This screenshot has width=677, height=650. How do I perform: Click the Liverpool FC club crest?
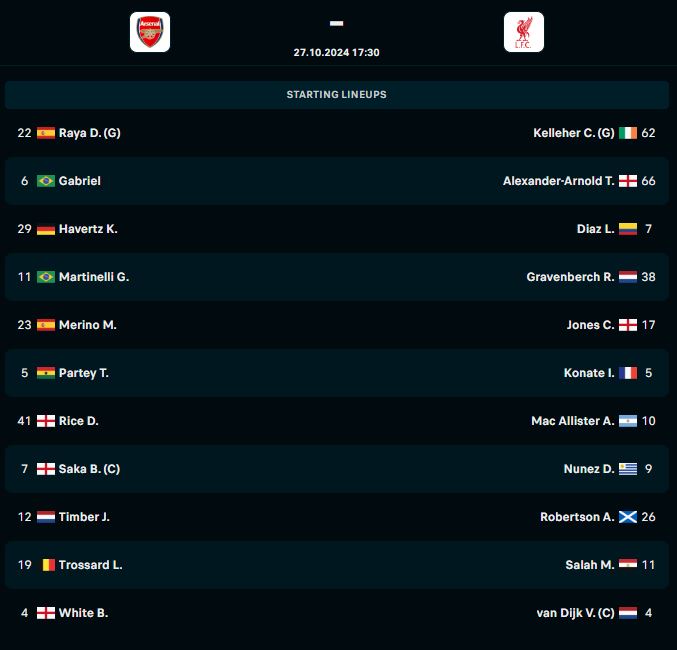pos(524,32)
